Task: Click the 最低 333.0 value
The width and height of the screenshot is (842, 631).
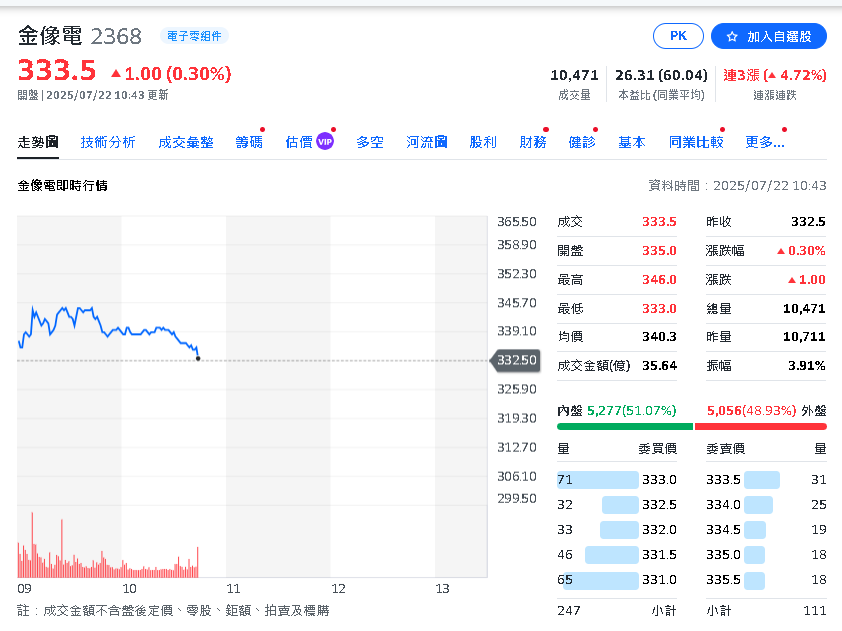Action: pyautogui.click(x=659, y=309)
